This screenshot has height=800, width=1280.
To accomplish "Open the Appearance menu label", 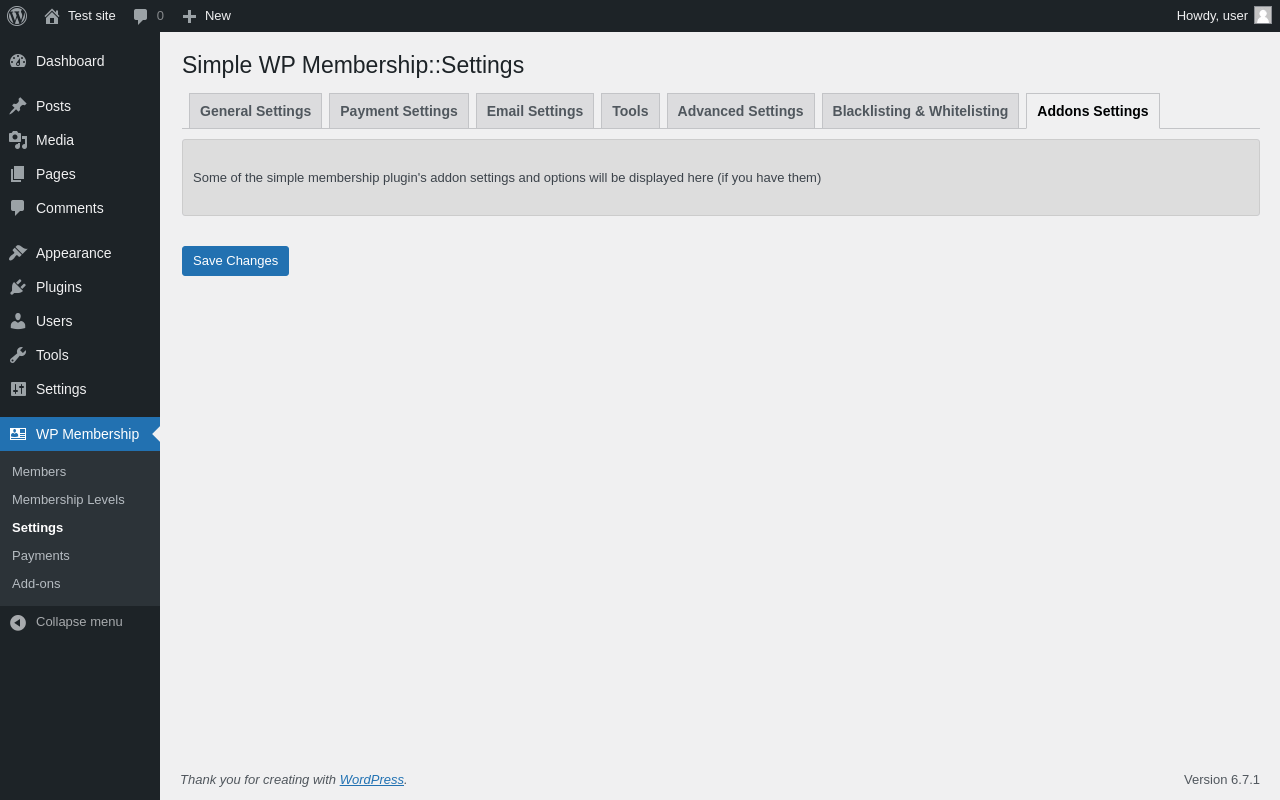I will click(x=74, y=253).
